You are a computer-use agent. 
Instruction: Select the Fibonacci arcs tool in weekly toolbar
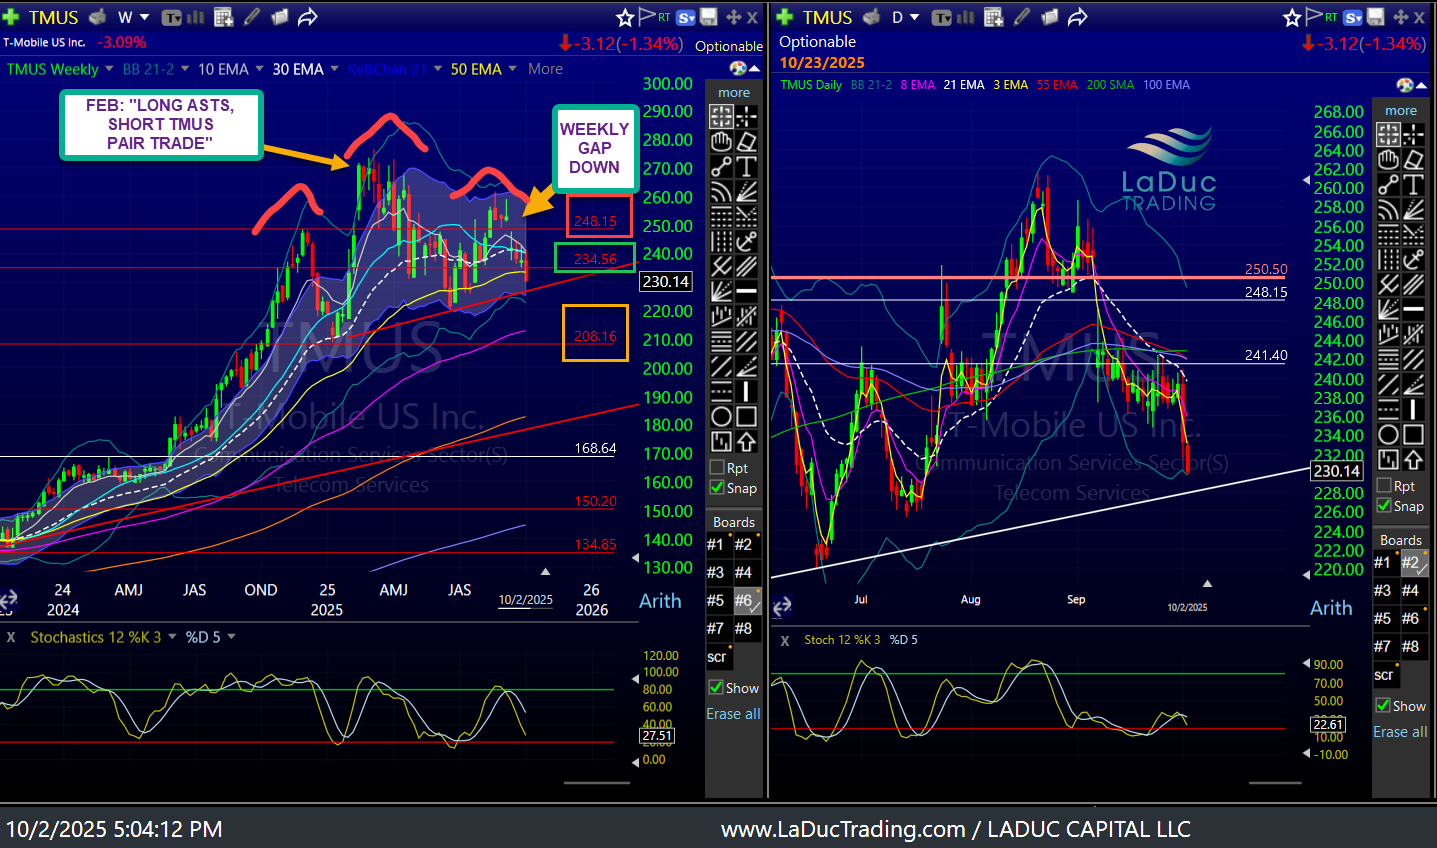[721, 191]
